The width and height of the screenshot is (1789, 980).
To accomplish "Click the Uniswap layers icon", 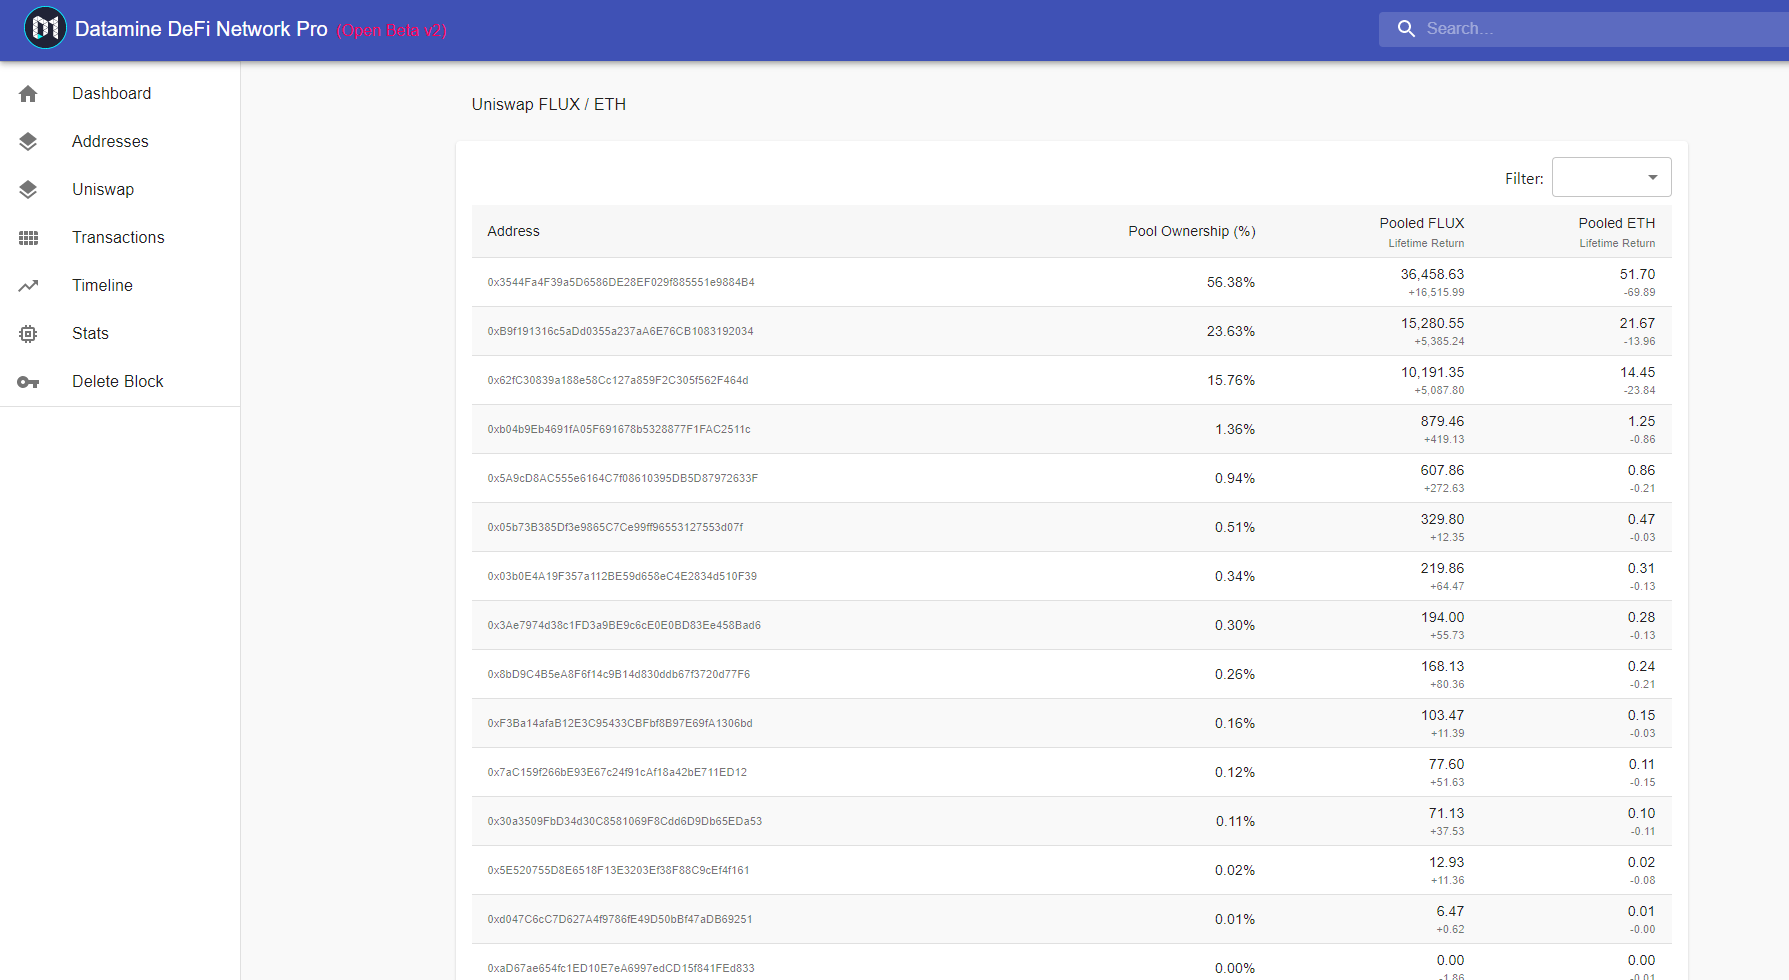I will click(x=28, y=190).
